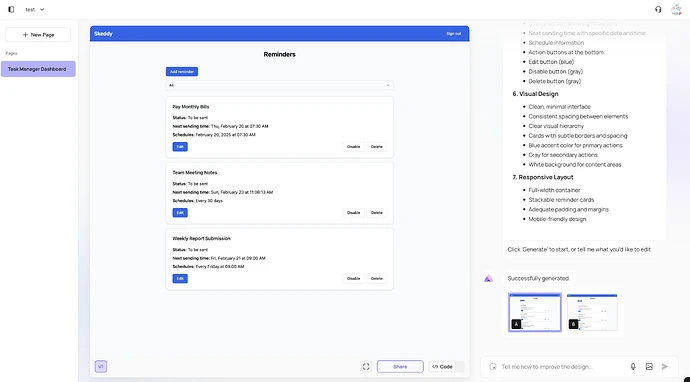Toggle the sidebar panel icon
The height and width of the screenshot is (382, 690).
[11, 9]
